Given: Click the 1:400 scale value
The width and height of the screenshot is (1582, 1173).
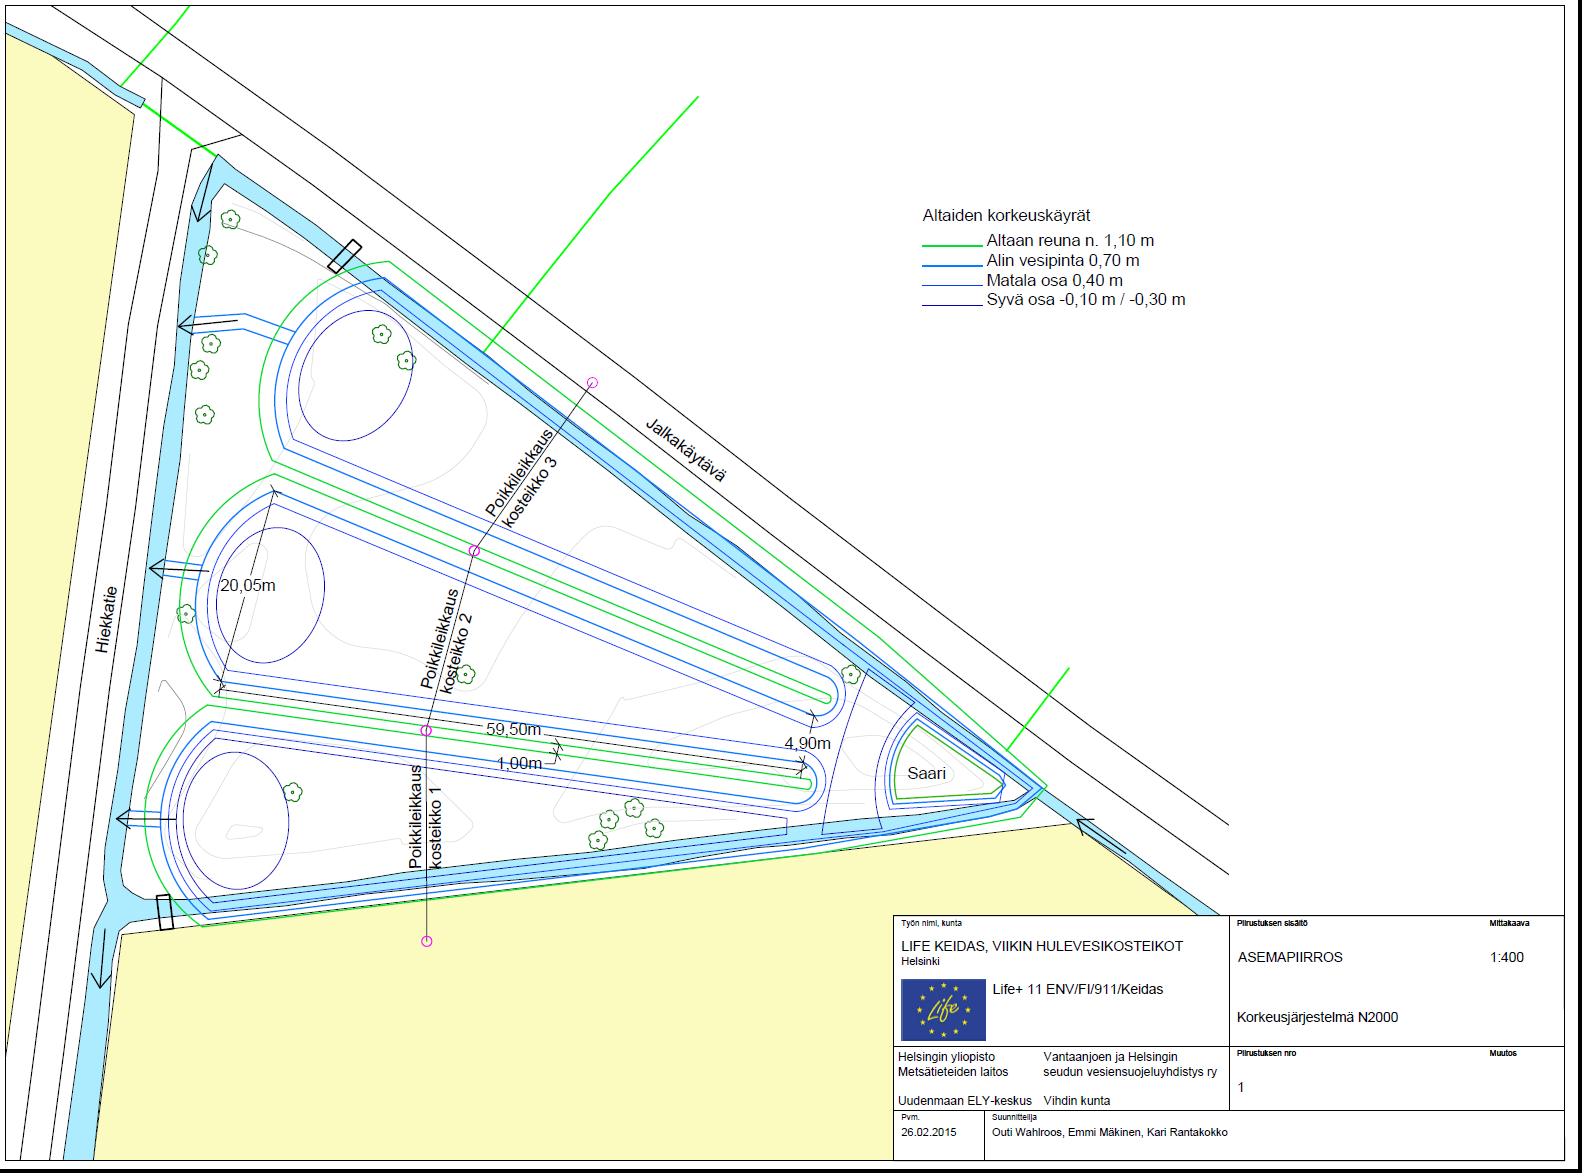Looking at the screenshot, I should [1507, 957].
